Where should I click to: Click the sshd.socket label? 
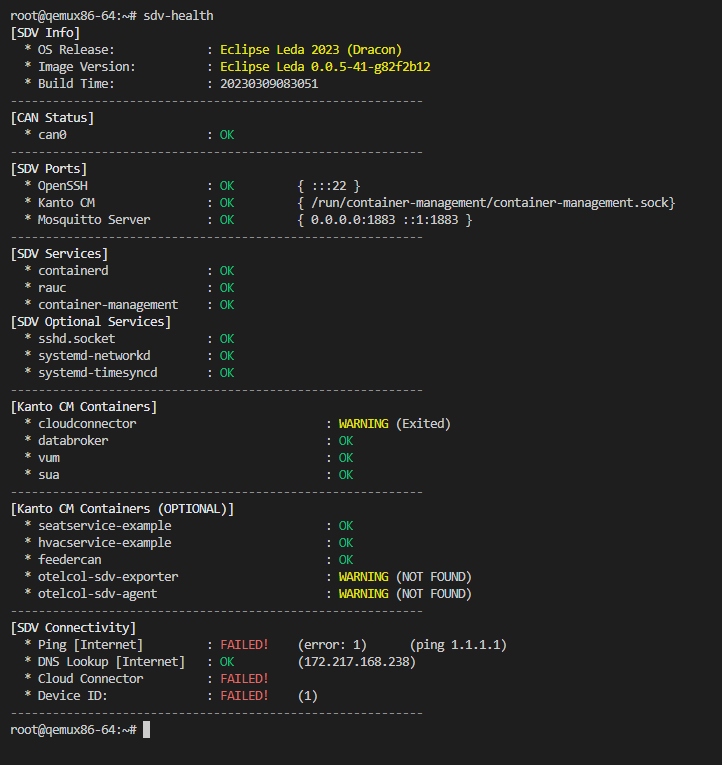click(x=77, y=339)
